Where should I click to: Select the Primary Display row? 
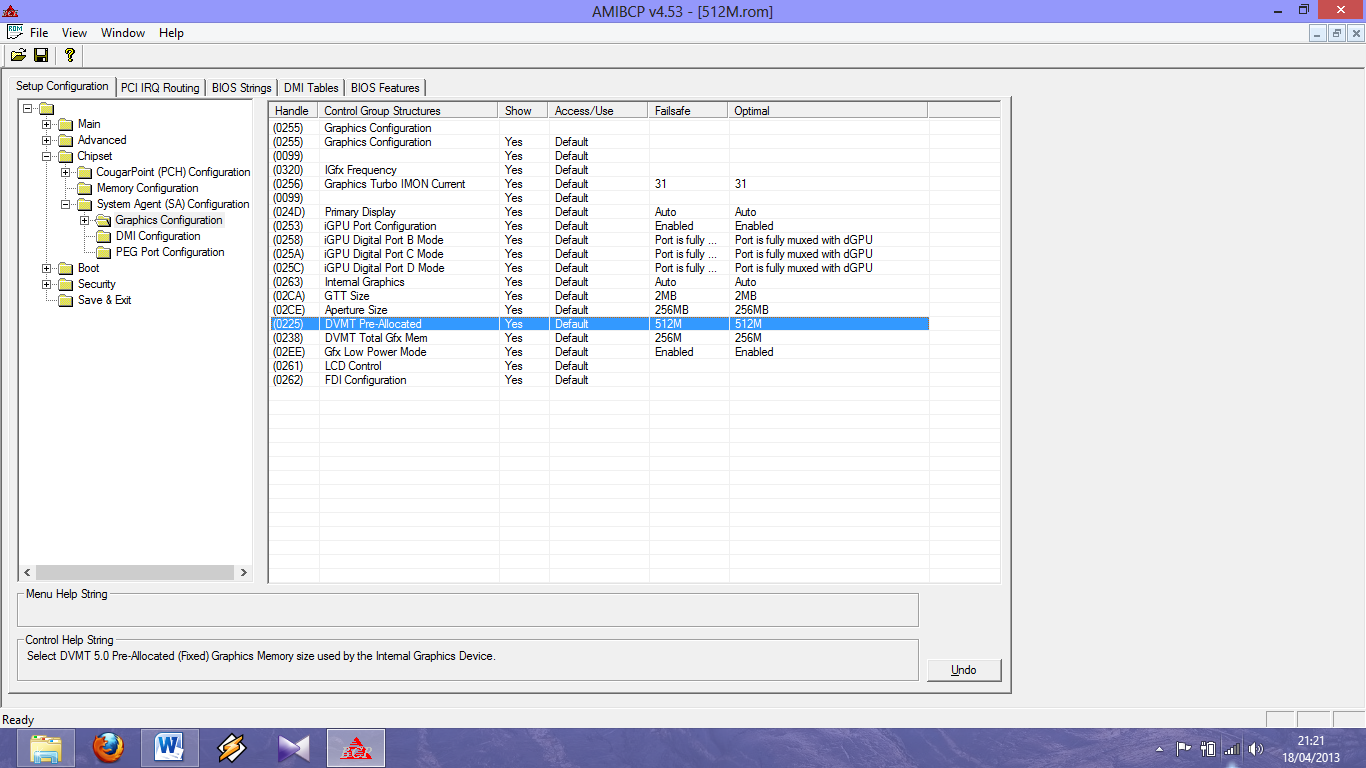pos(599,212)
